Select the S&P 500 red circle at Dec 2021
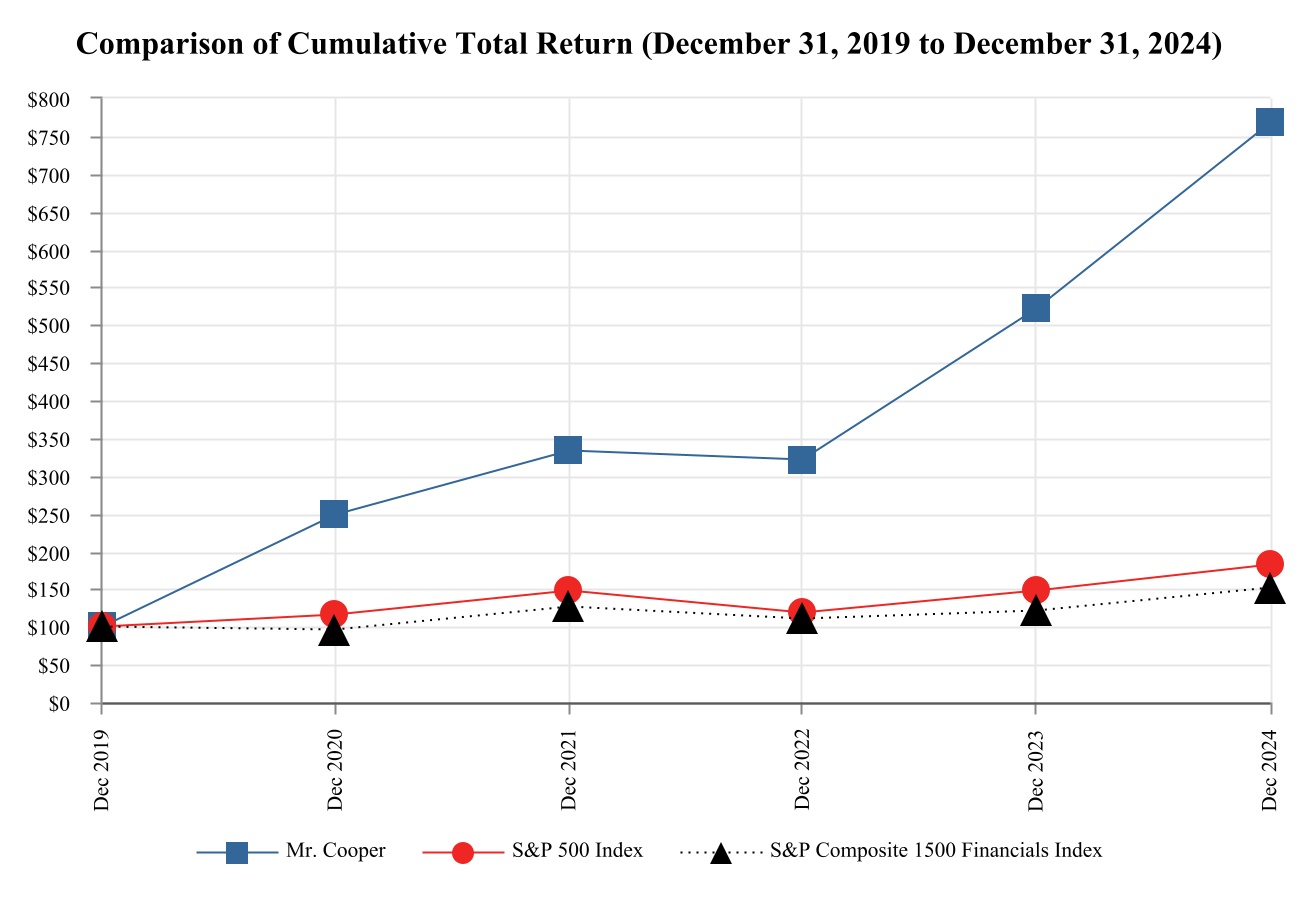The width and height of the screenshot is (1300, 900). point(568,590)
